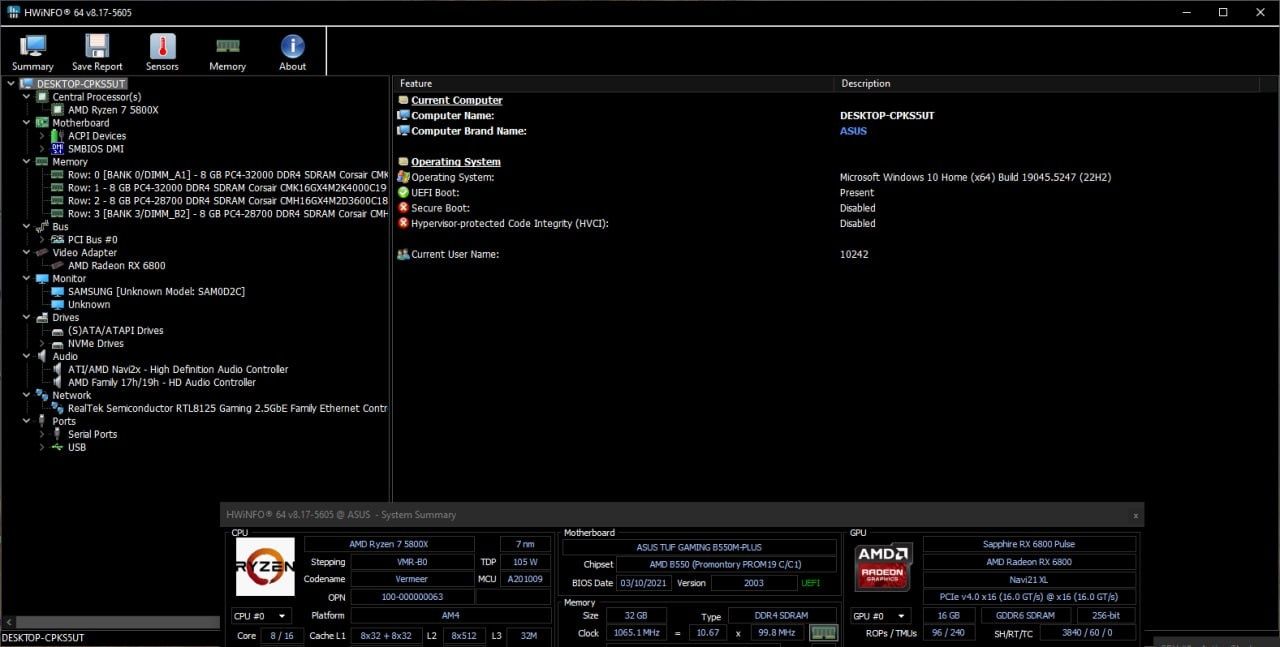Screen dimensions: 1280x647
Task: Click the AMD Radeon logo in System Summary
Action: (883, 566)
